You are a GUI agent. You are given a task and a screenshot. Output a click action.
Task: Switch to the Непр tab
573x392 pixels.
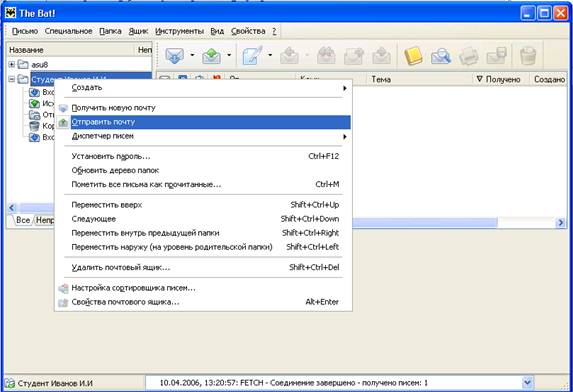(x=45, y=220)
